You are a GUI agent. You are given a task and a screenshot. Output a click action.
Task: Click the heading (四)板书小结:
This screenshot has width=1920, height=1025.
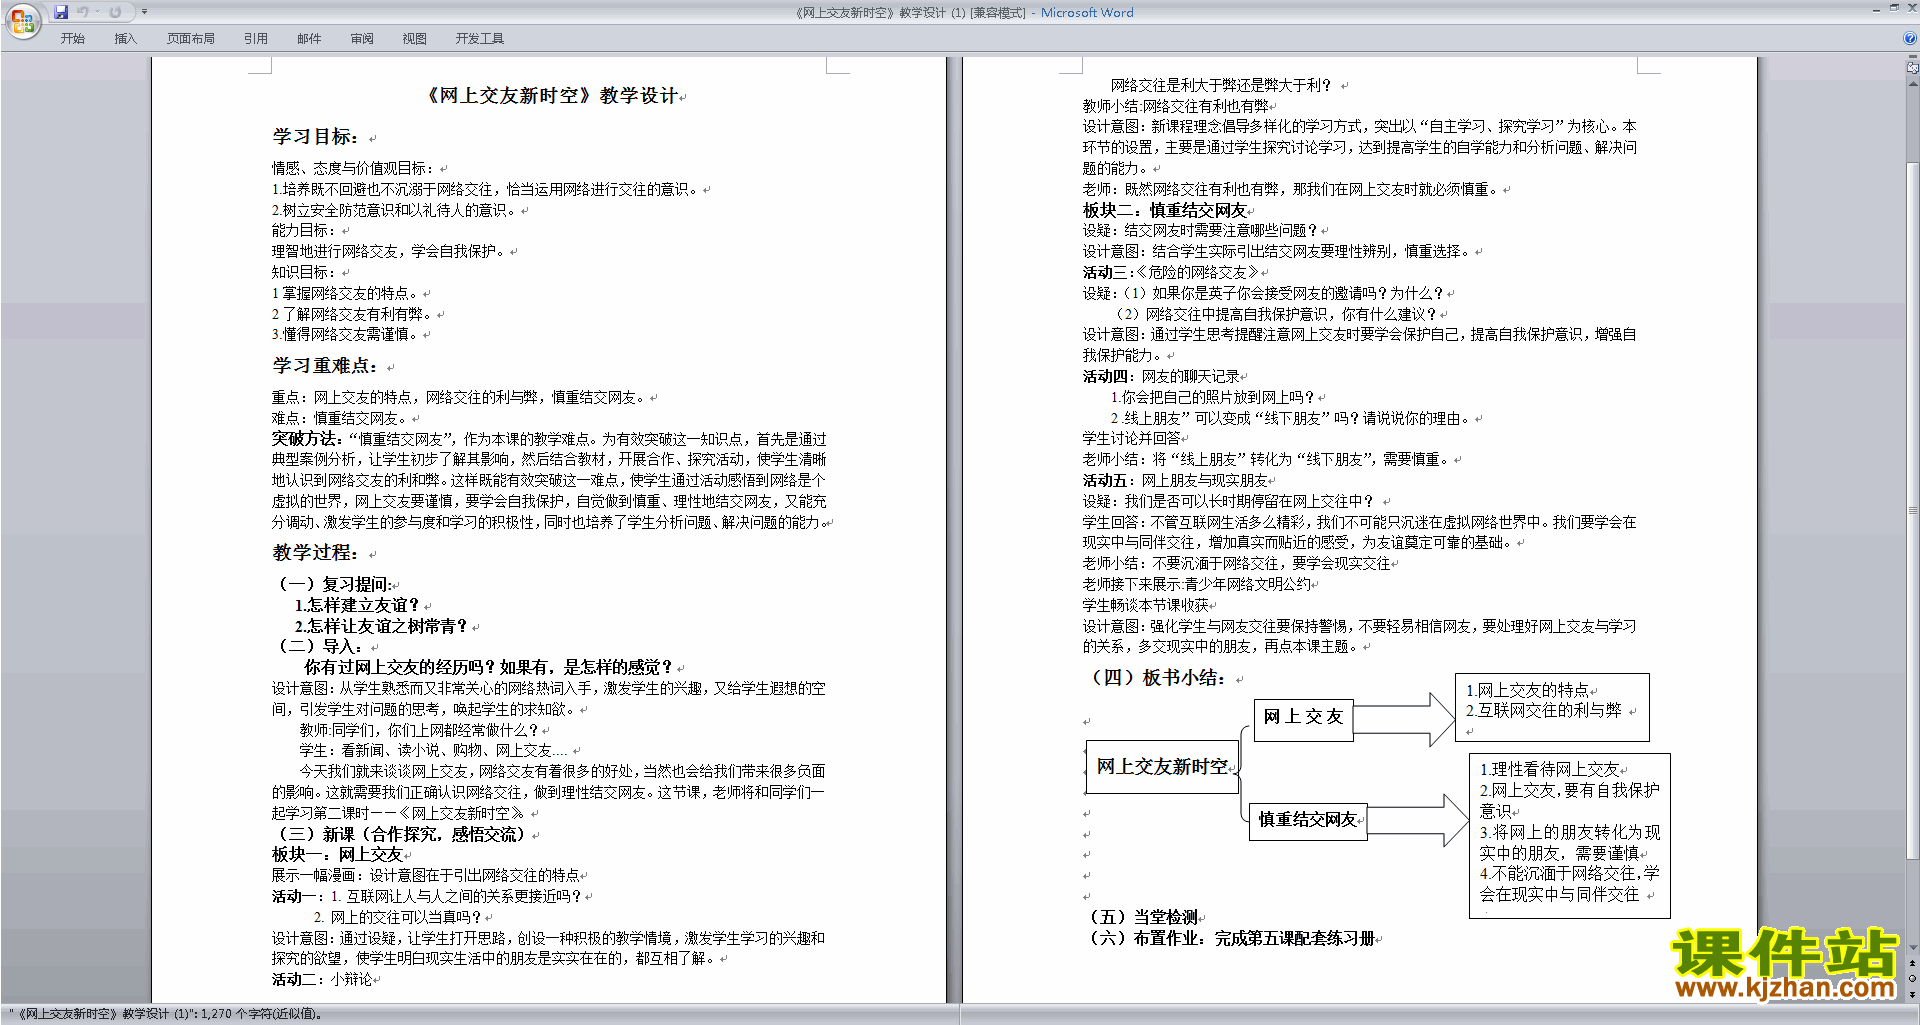click(1157, 678)
